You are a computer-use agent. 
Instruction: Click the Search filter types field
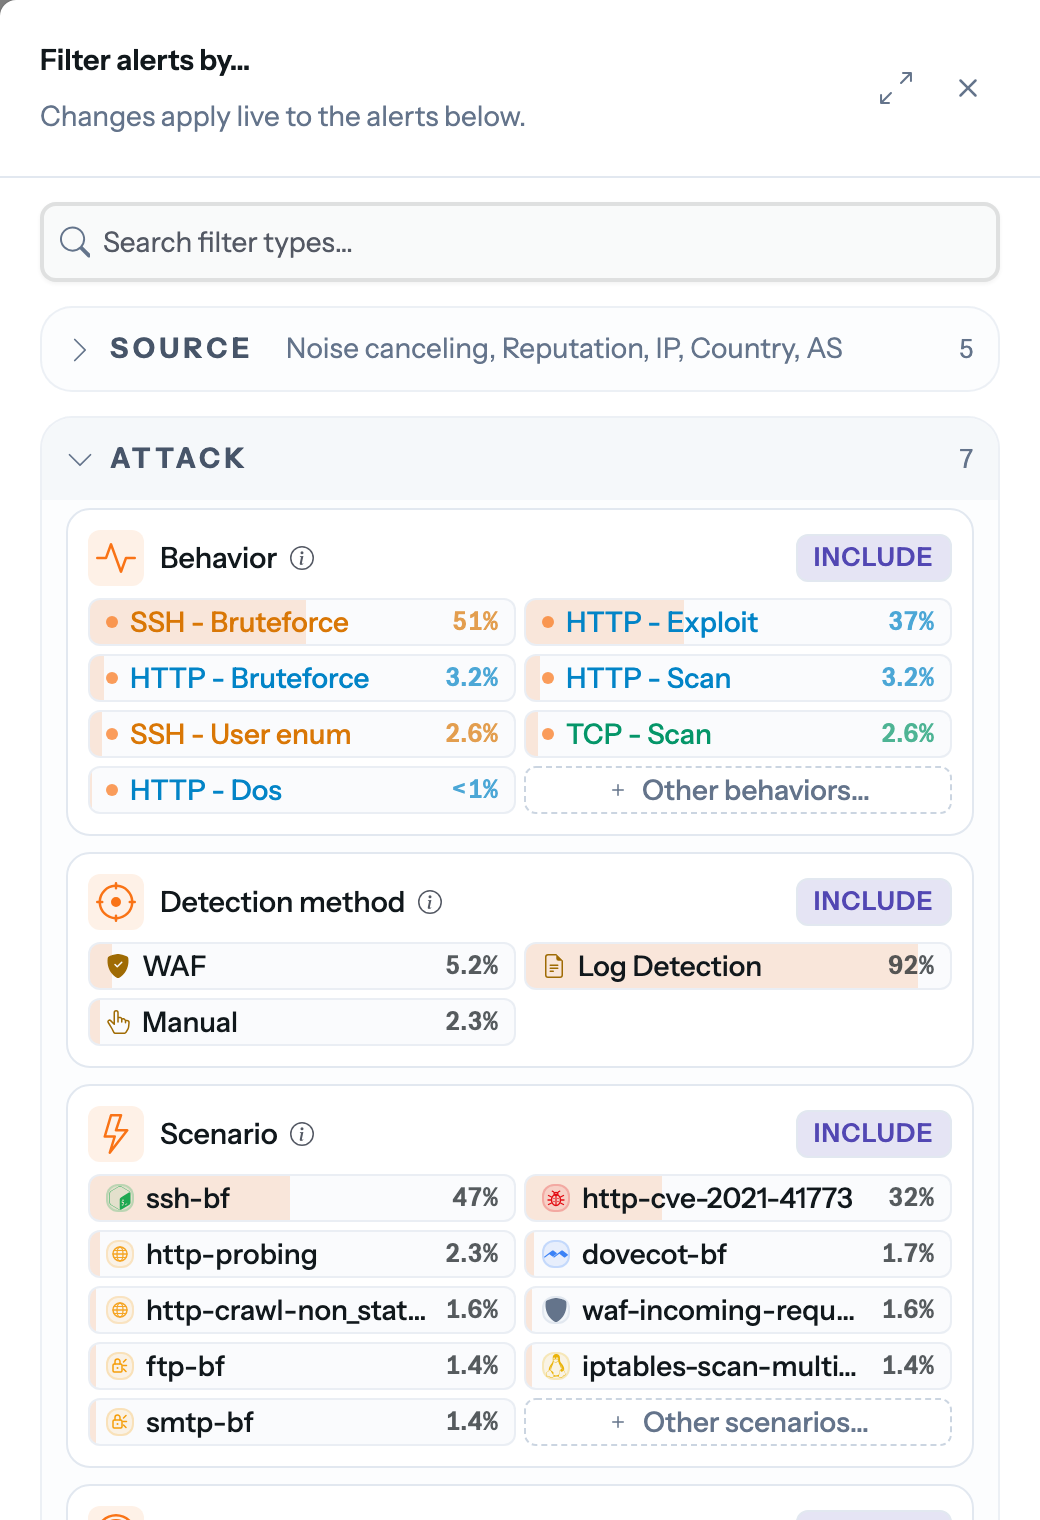(520, 242)
